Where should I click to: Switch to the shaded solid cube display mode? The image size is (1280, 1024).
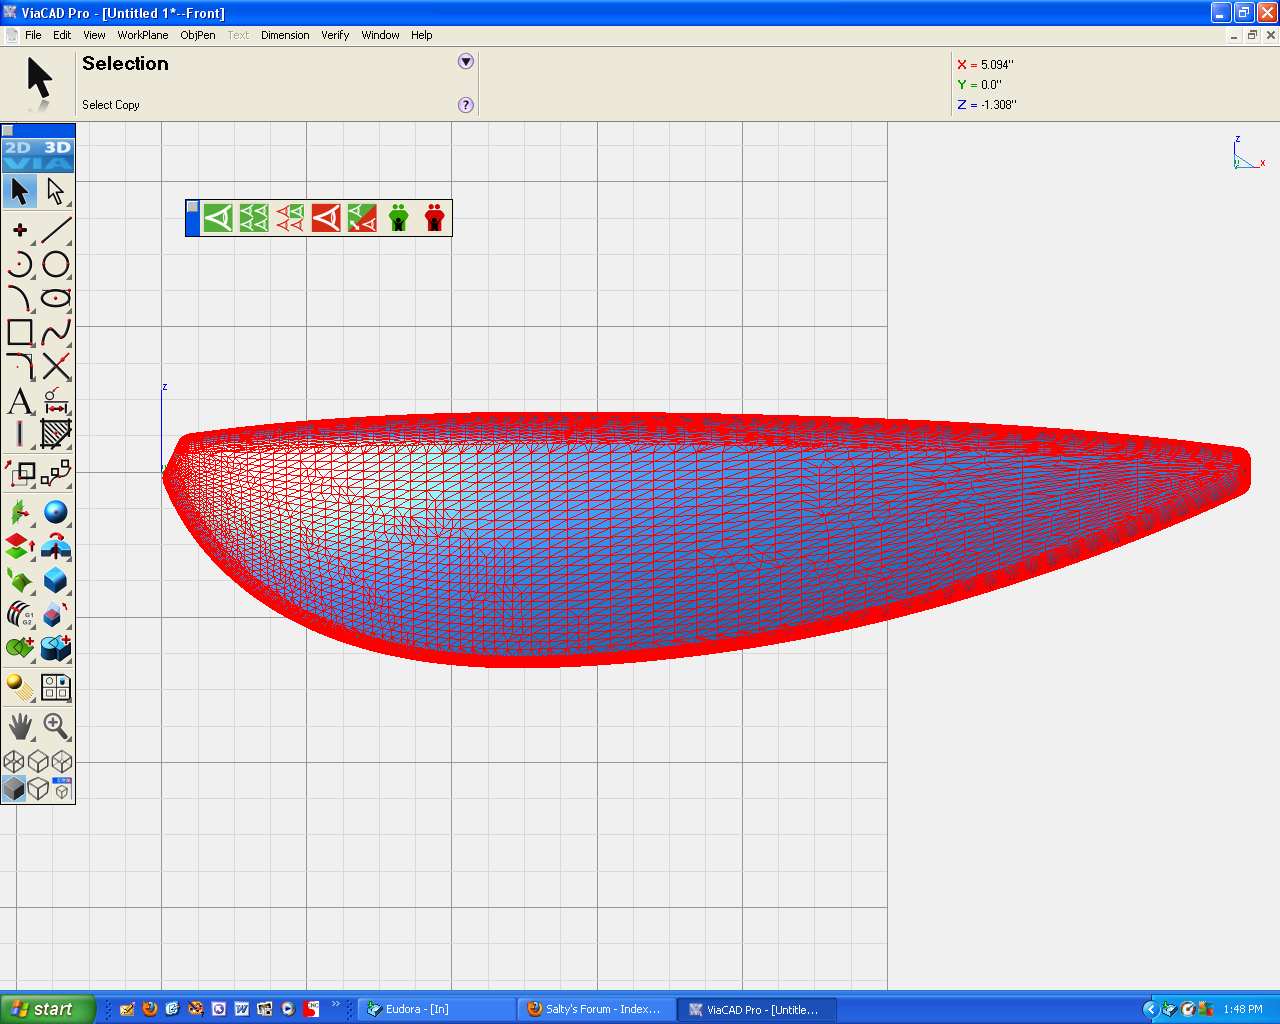(x=13, y=789)
